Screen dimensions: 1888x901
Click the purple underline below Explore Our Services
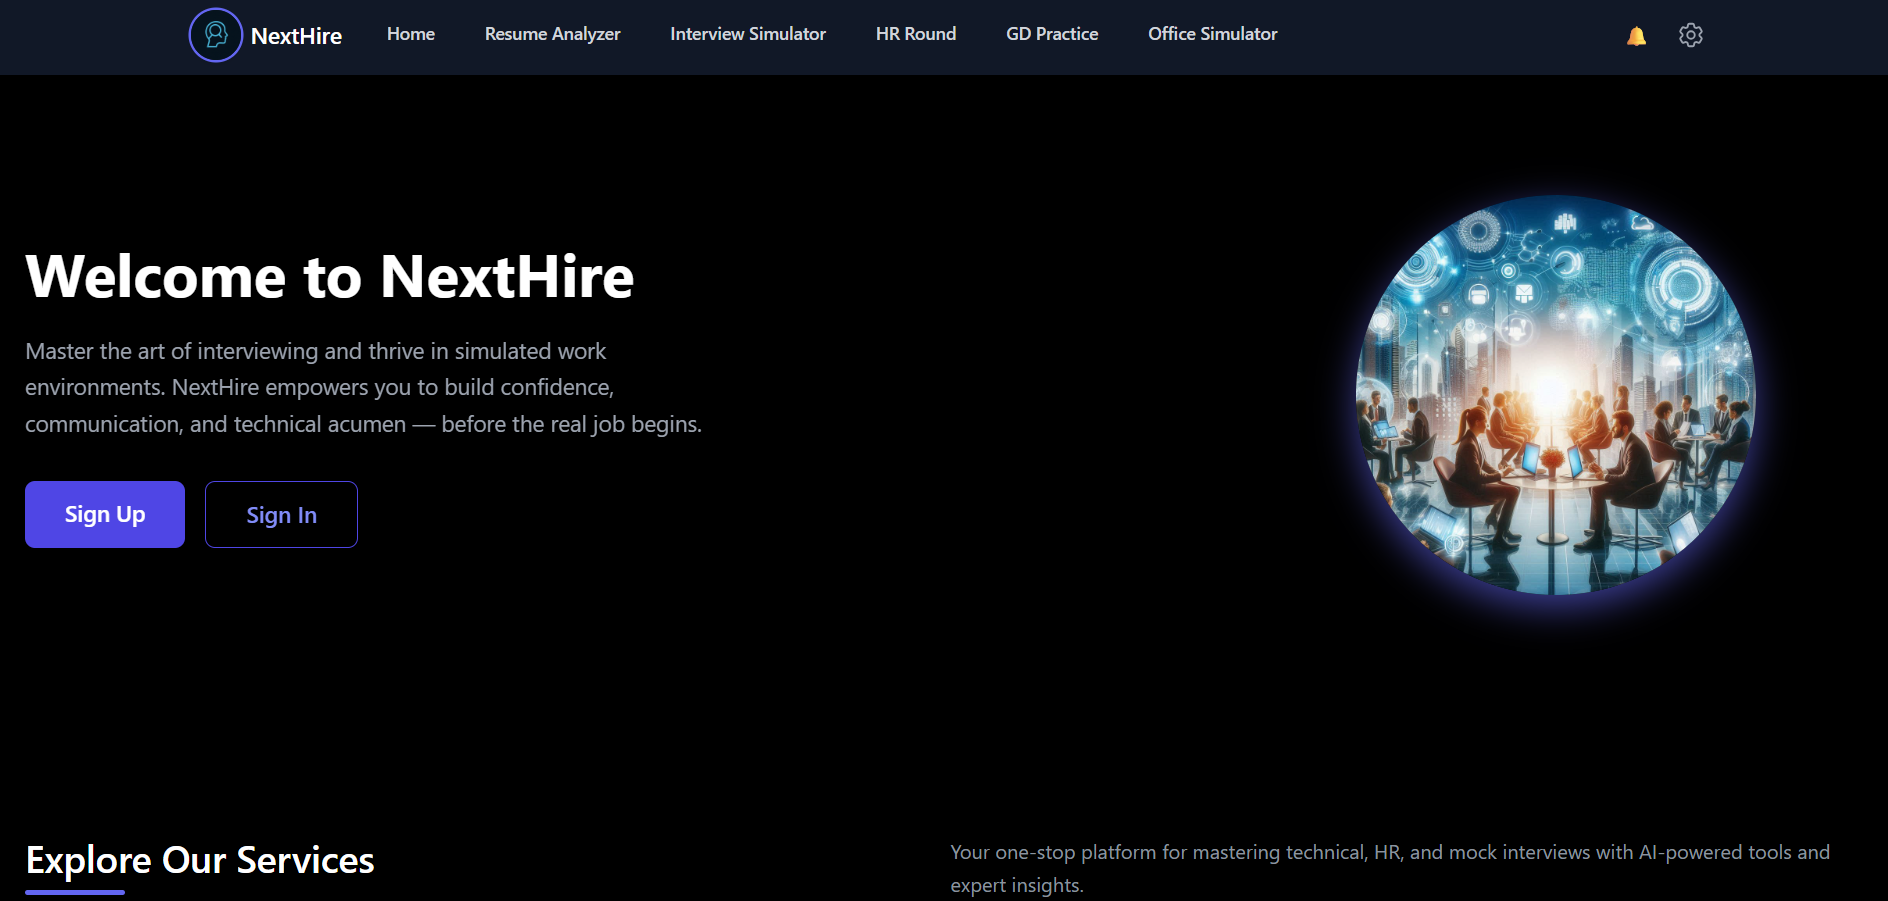(x=75, y=891)
